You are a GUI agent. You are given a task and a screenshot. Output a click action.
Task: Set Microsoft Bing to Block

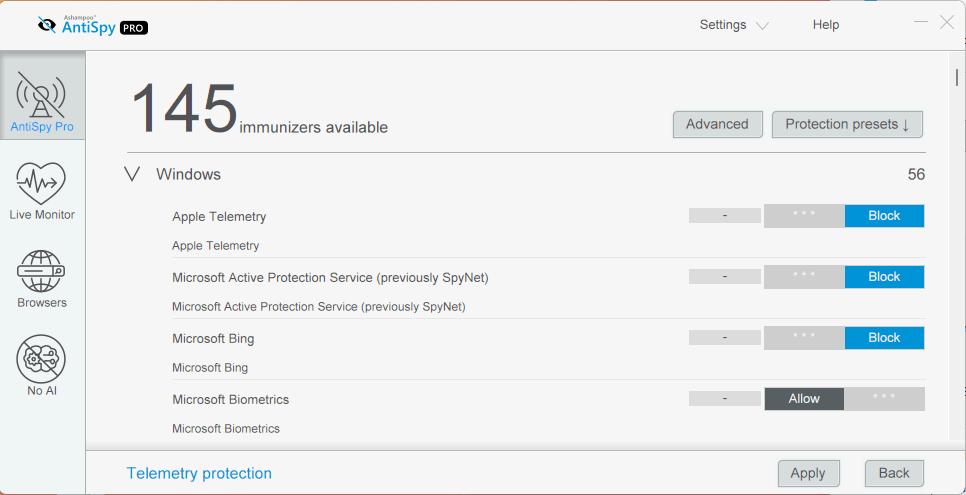click(x=884, y=338)
